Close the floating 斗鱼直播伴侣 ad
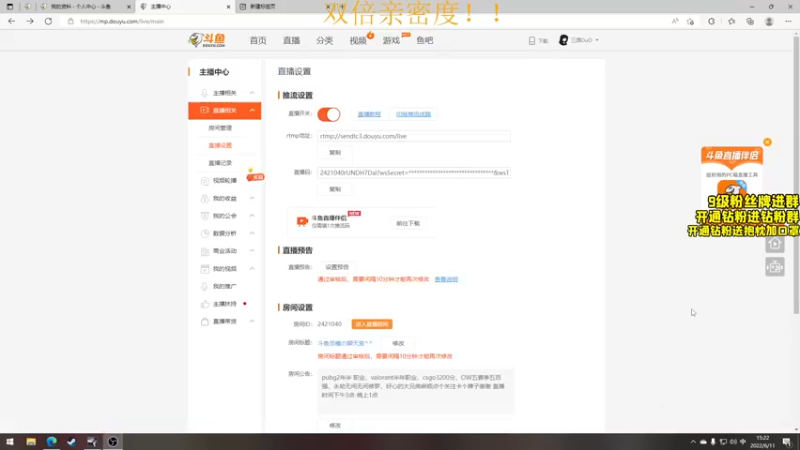800x450 pixels. [x=767, y=142]
